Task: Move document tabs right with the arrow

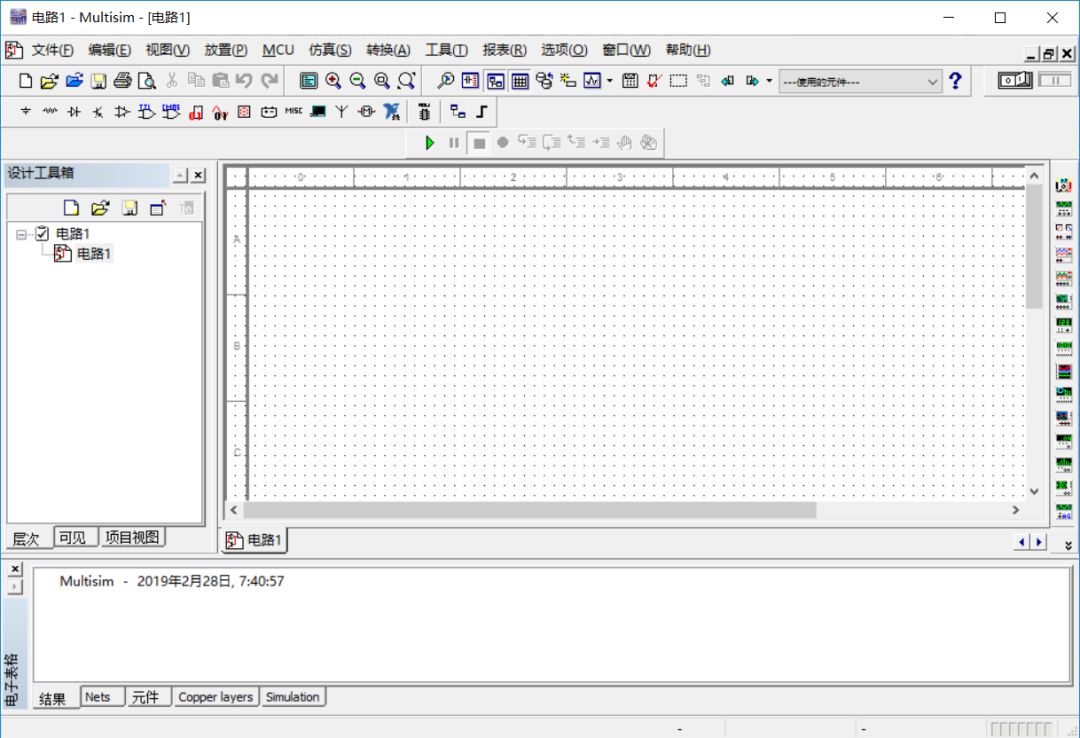Action: (x=1039, y=542)
